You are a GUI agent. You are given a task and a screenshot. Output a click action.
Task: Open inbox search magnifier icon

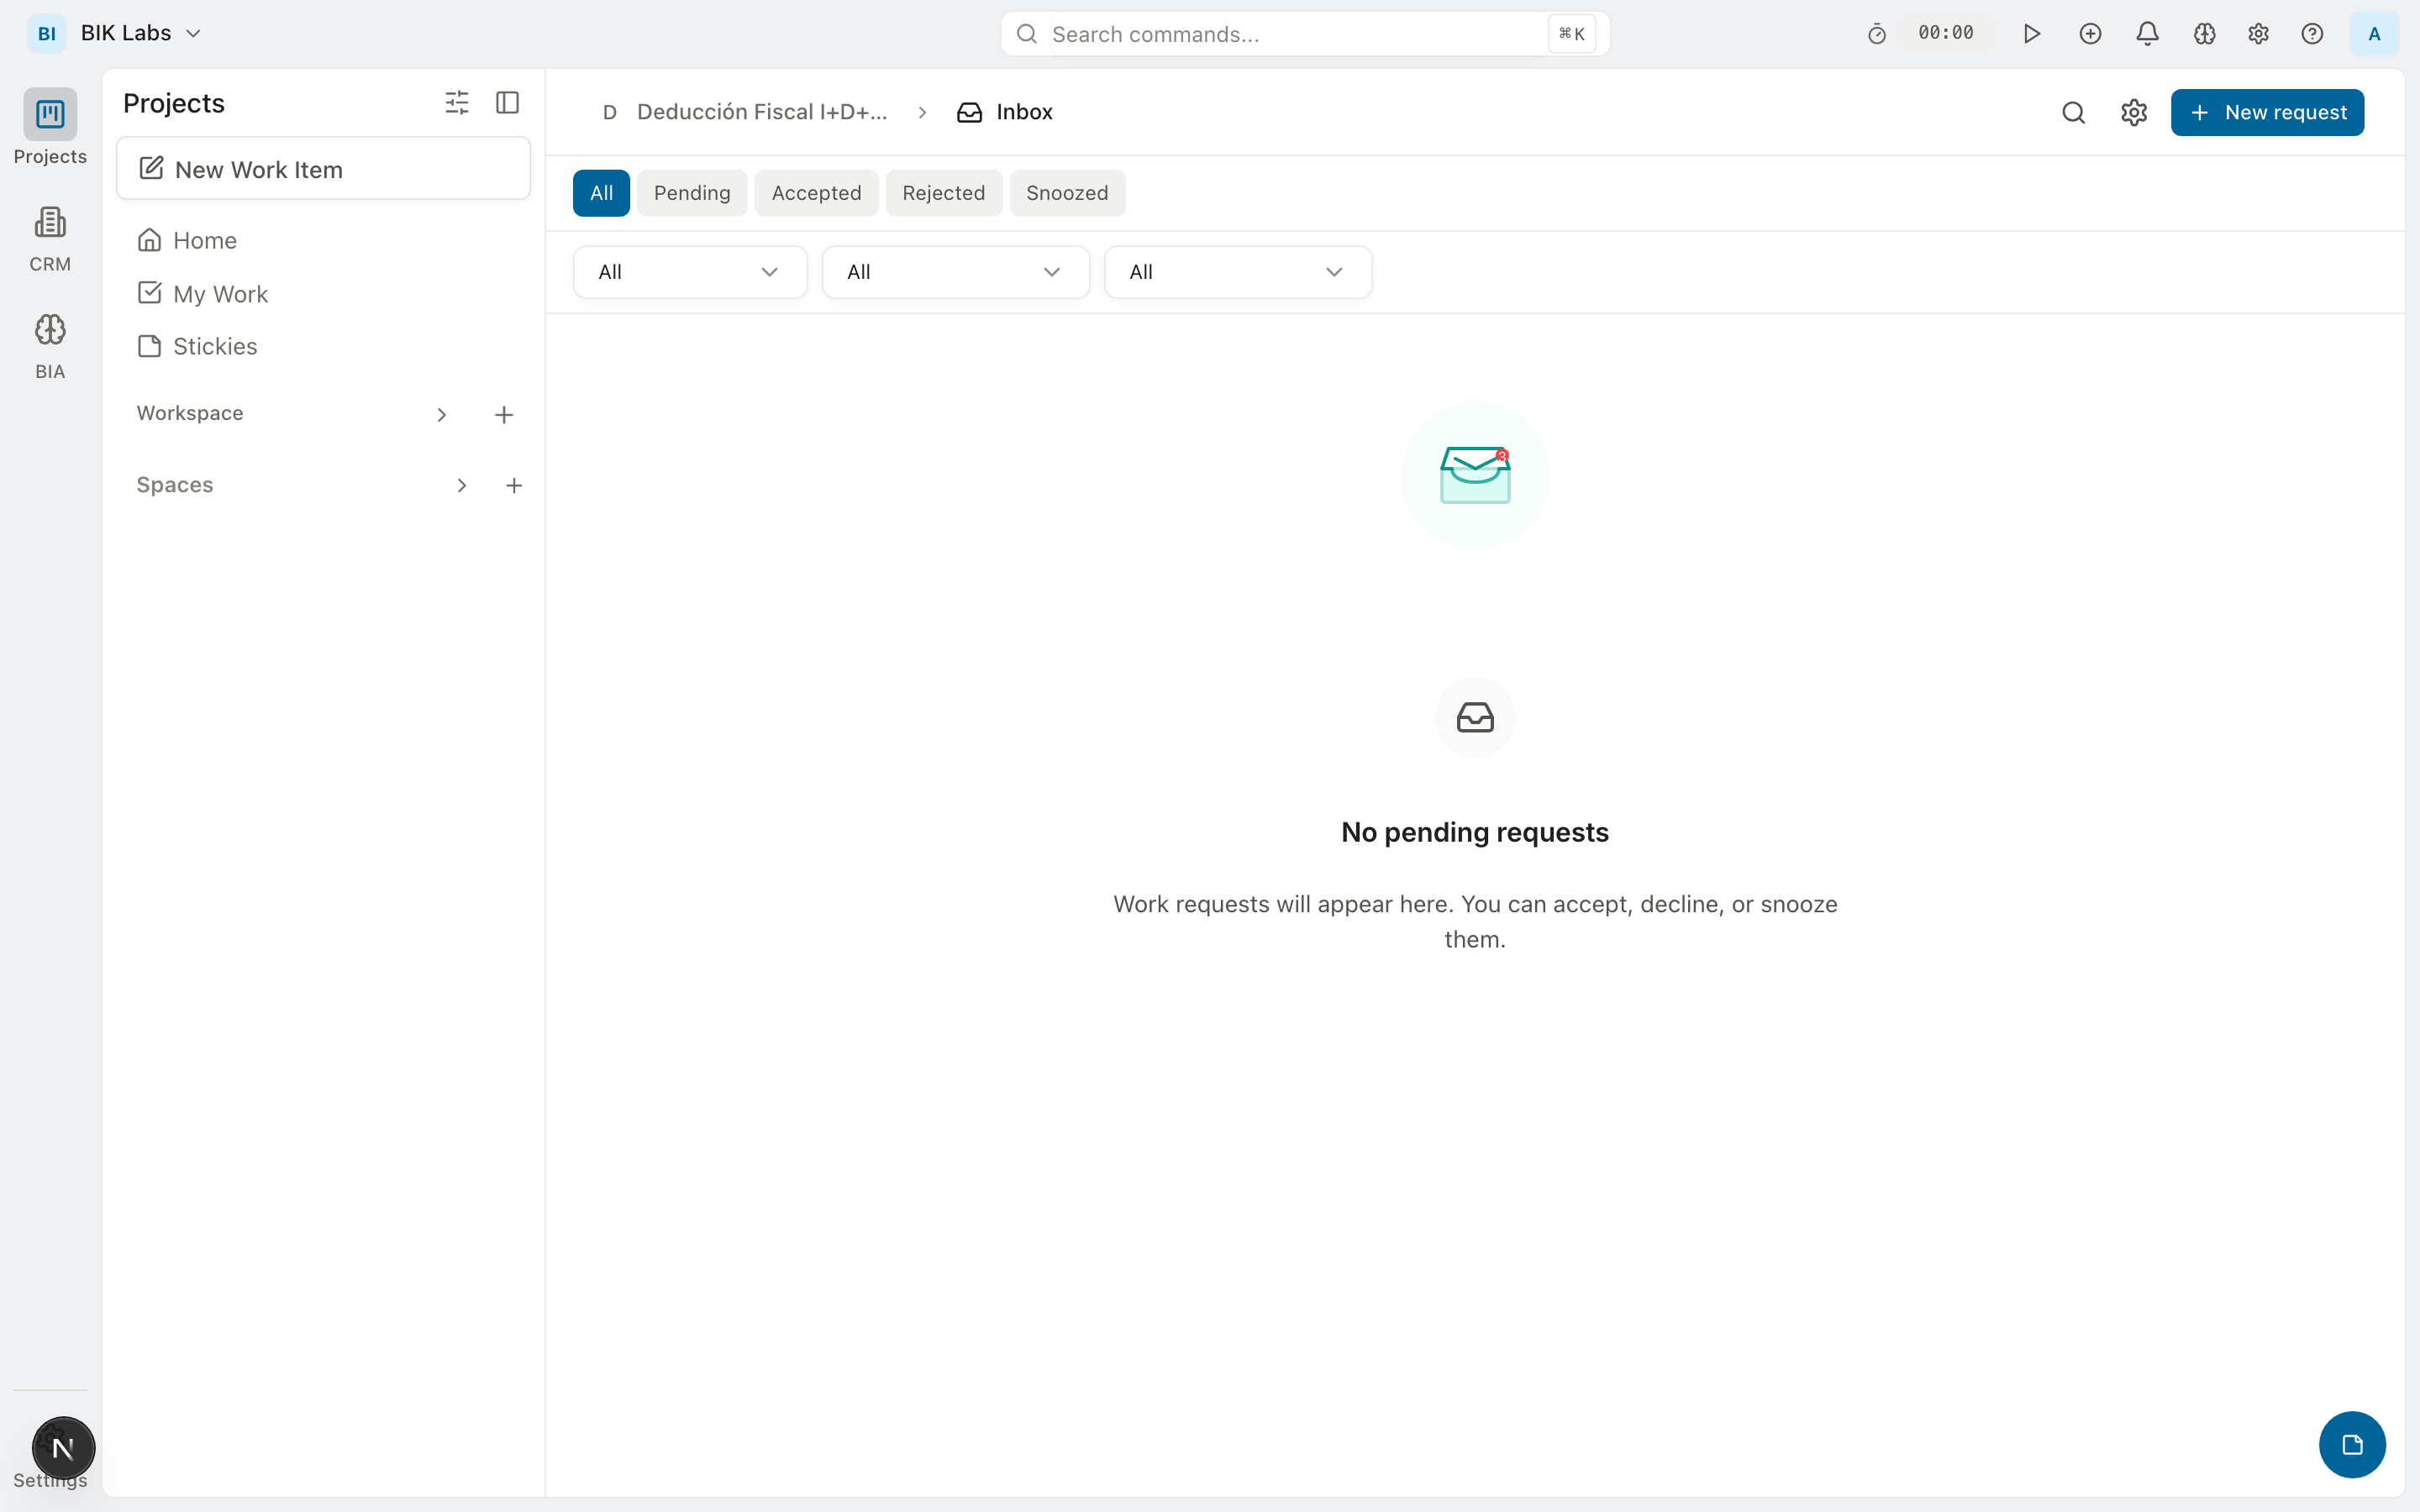(2073, 112)
